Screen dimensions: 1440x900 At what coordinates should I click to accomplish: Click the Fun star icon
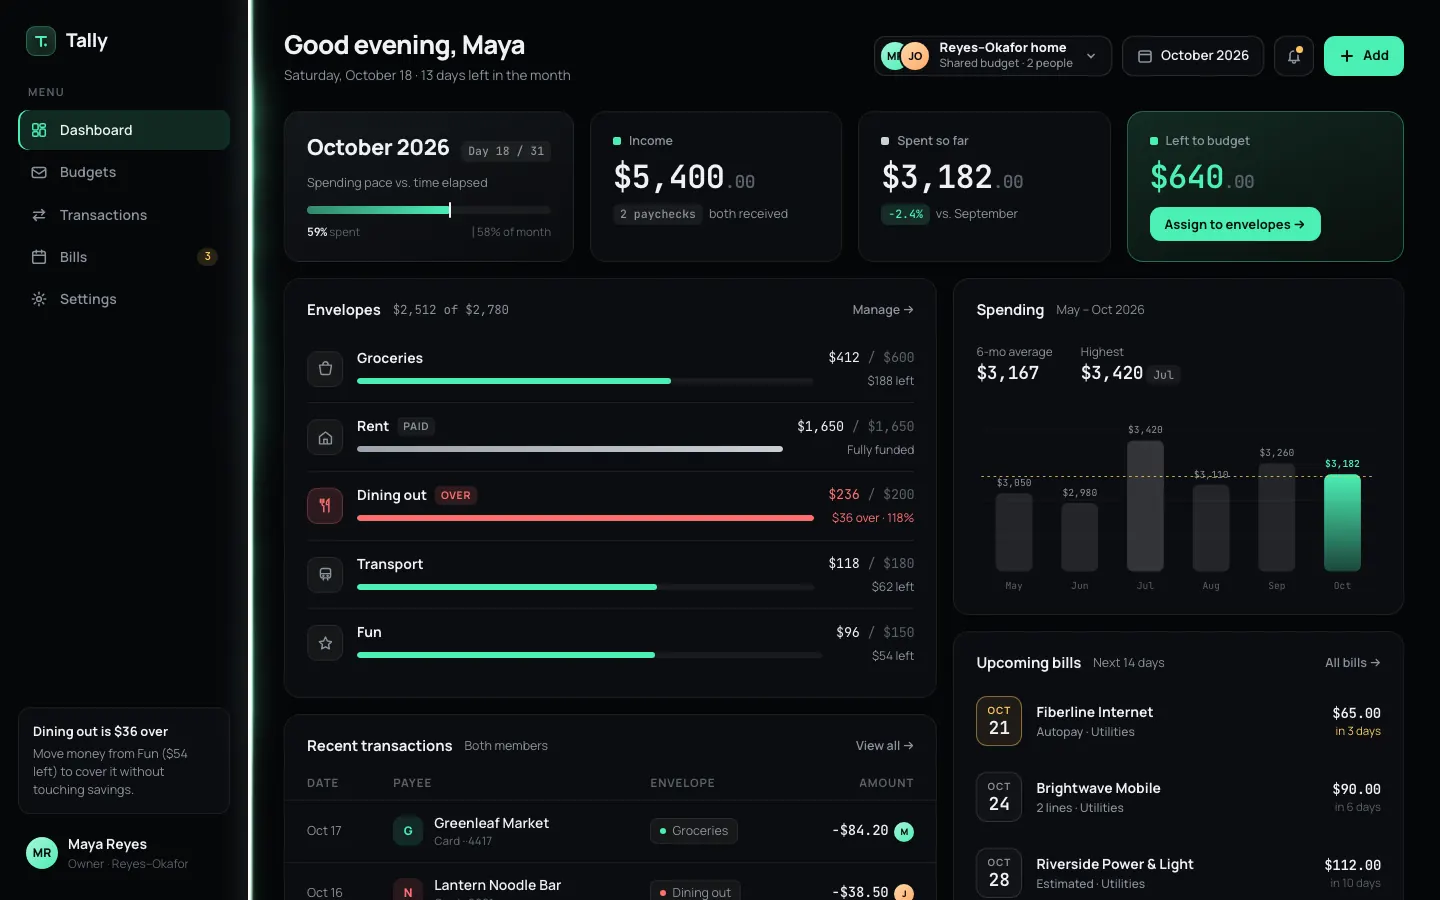coord(325,643)
